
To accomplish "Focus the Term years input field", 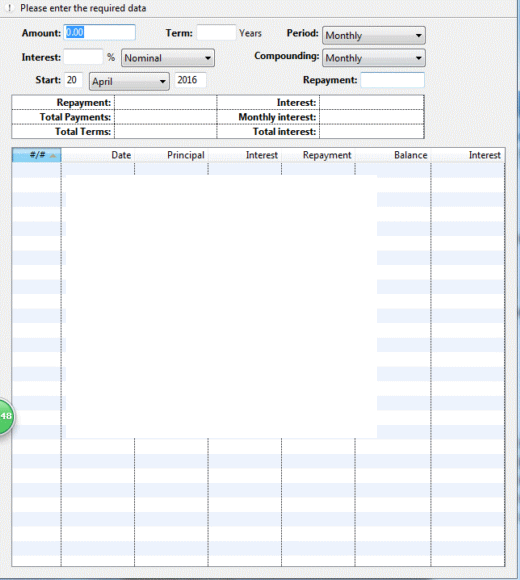I will pyautogui.click(x=216, y=33).
